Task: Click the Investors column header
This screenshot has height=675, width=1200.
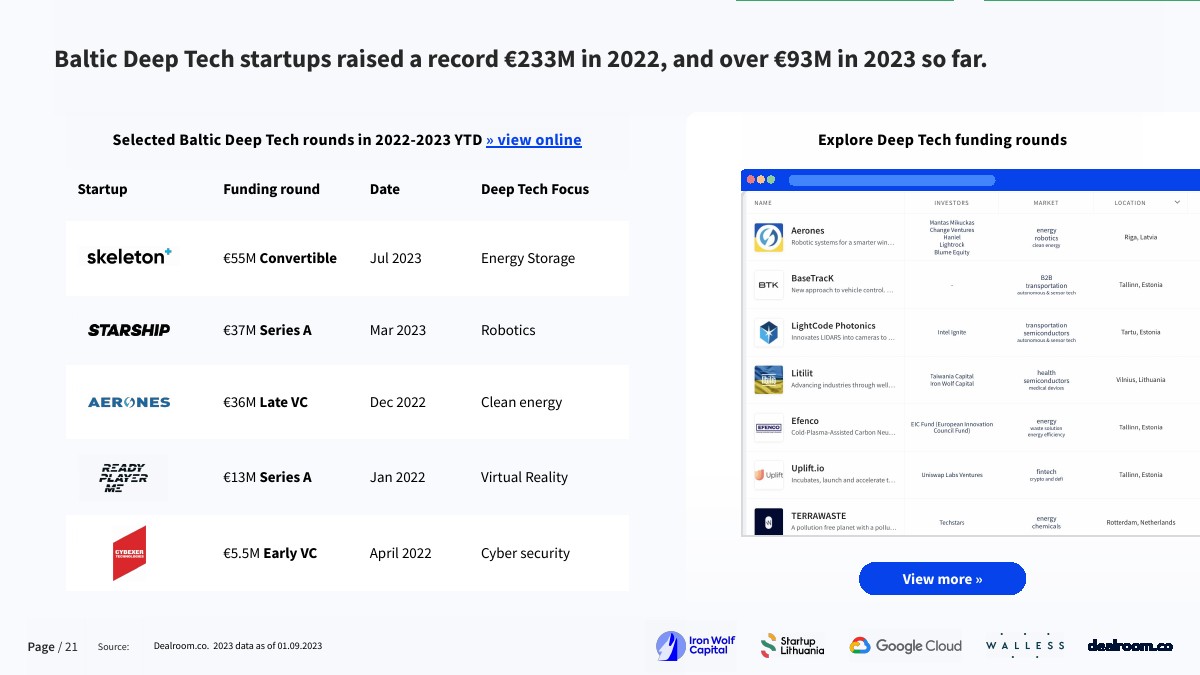Action: 951,203
